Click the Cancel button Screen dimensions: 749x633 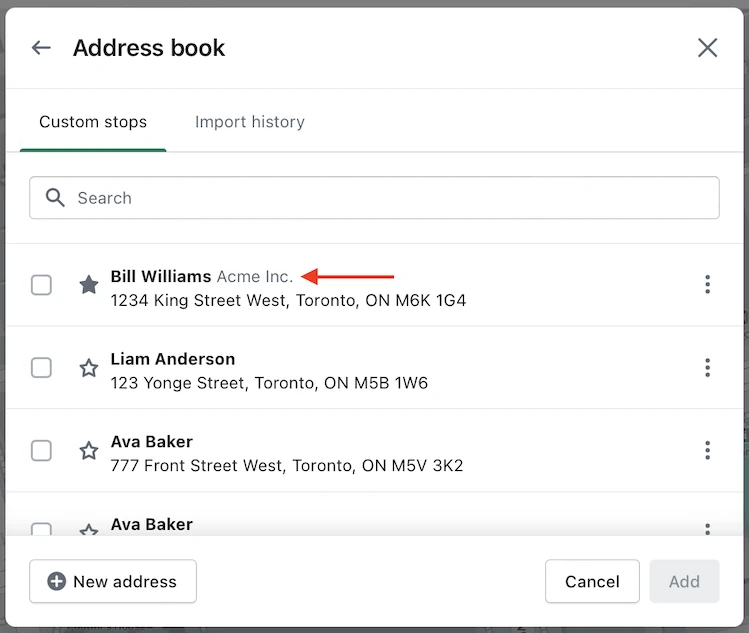(x=592, y=581)
